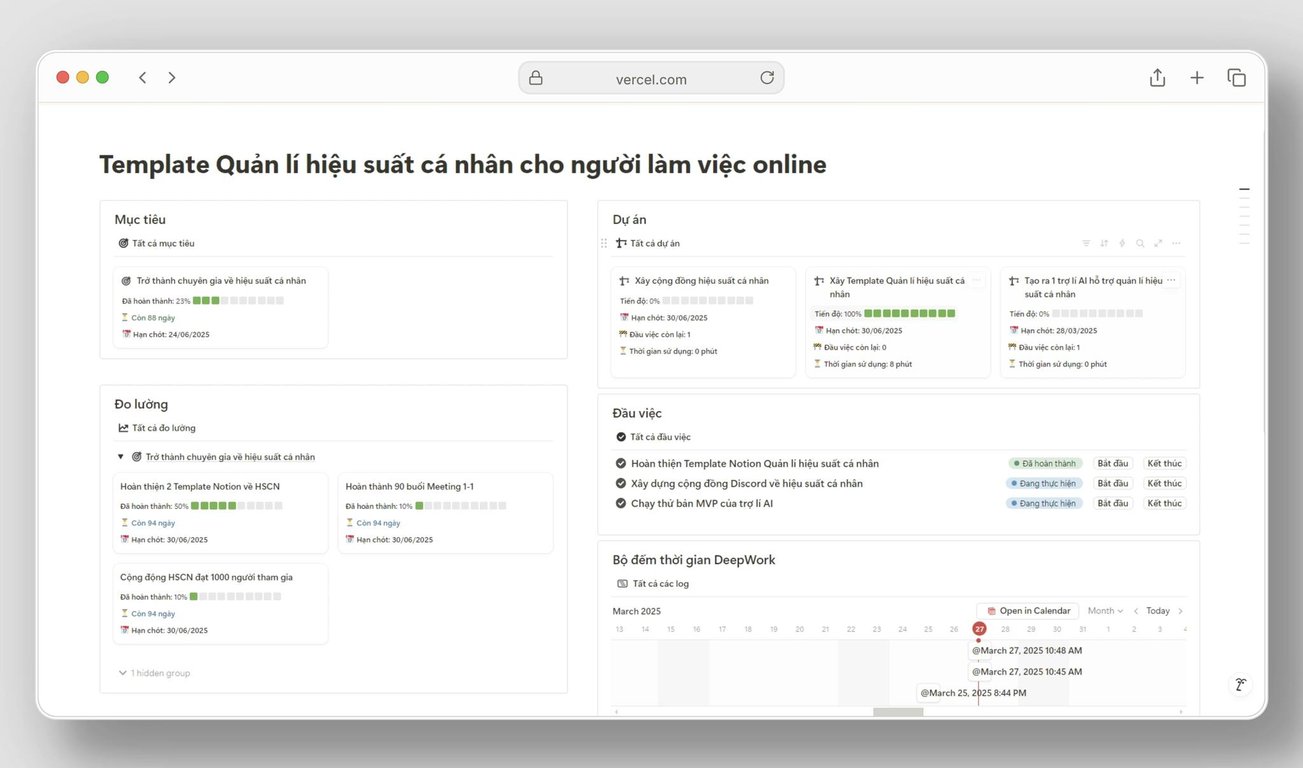Click Kết thúc for Hoàn thiện Template task
1303x768 pixels.
(x=1165, y=463)
